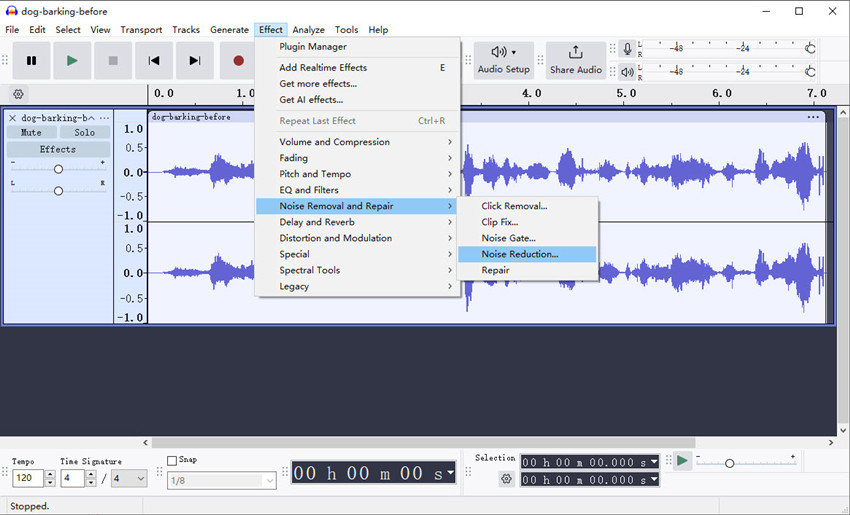Click the Stop transport button

(x=113, y=61)
